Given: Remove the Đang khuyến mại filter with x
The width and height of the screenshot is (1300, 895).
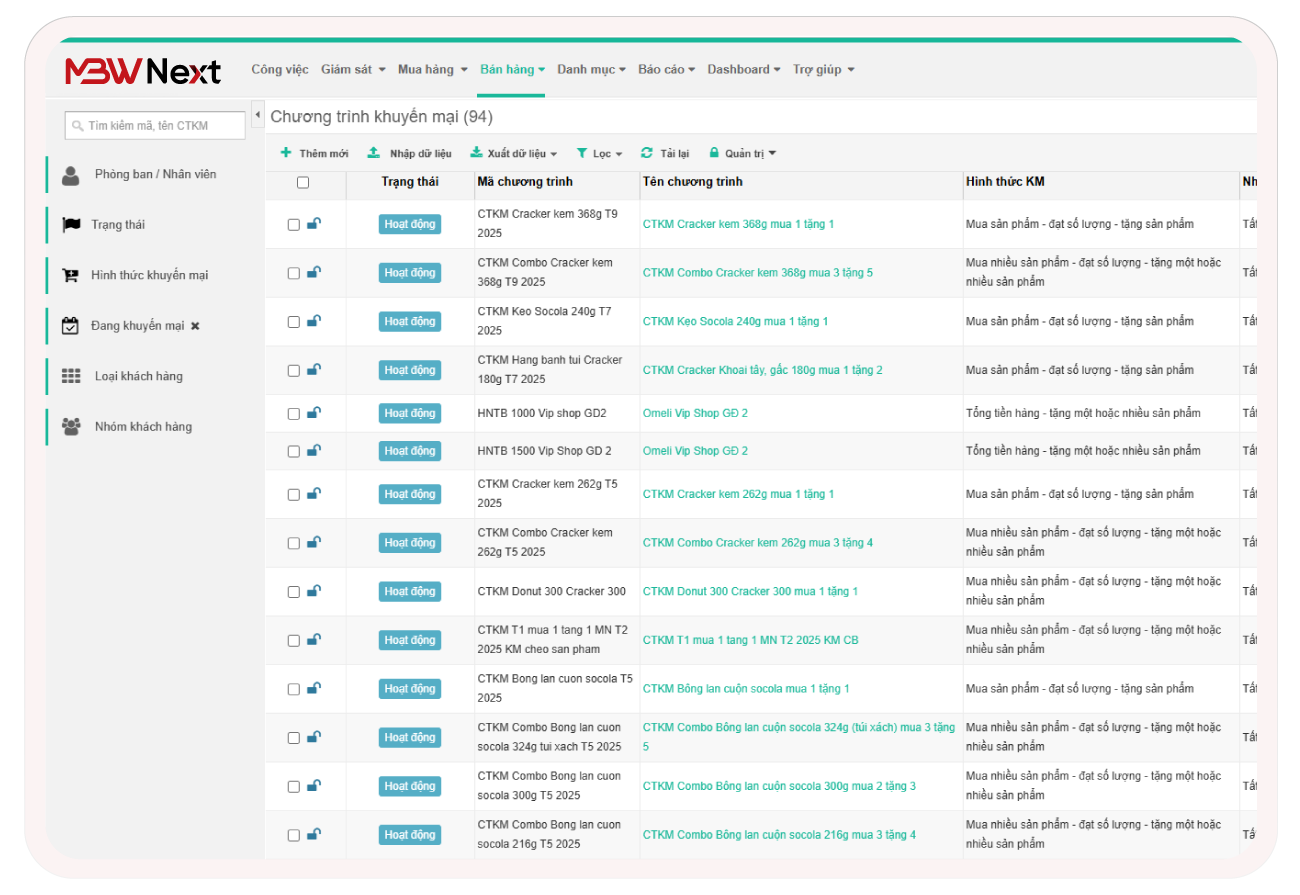Looking at the screenshot, I should pyautogui.click(x=195, y=326).
